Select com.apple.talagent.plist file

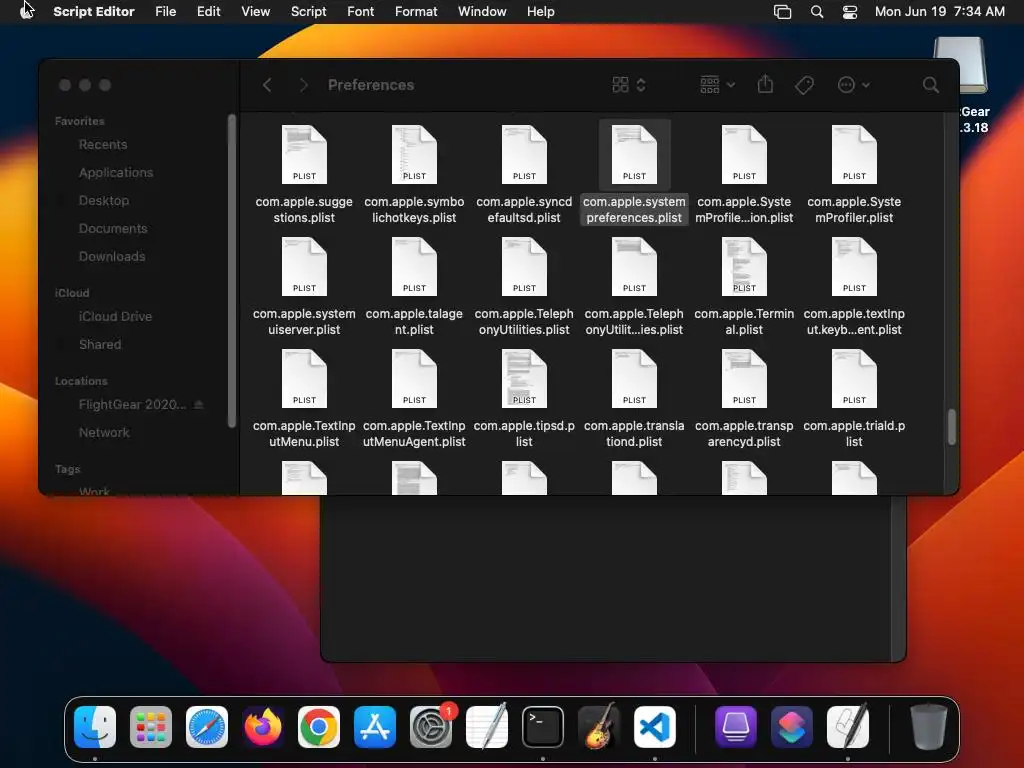pos(414,286)
